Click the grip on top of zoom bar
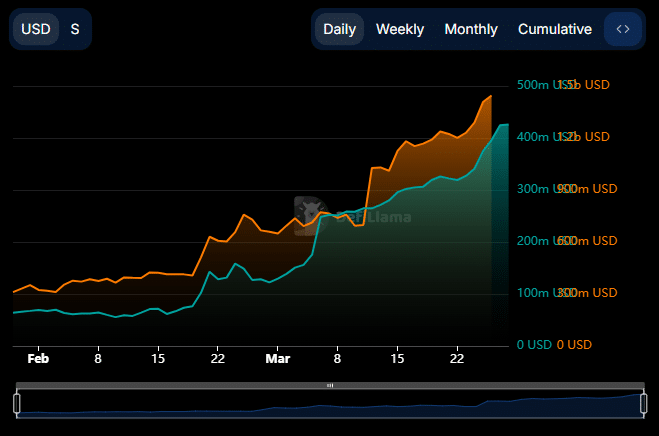Image resolution: width=659 pixels, height=436 pixels. (x=330, y=385)
